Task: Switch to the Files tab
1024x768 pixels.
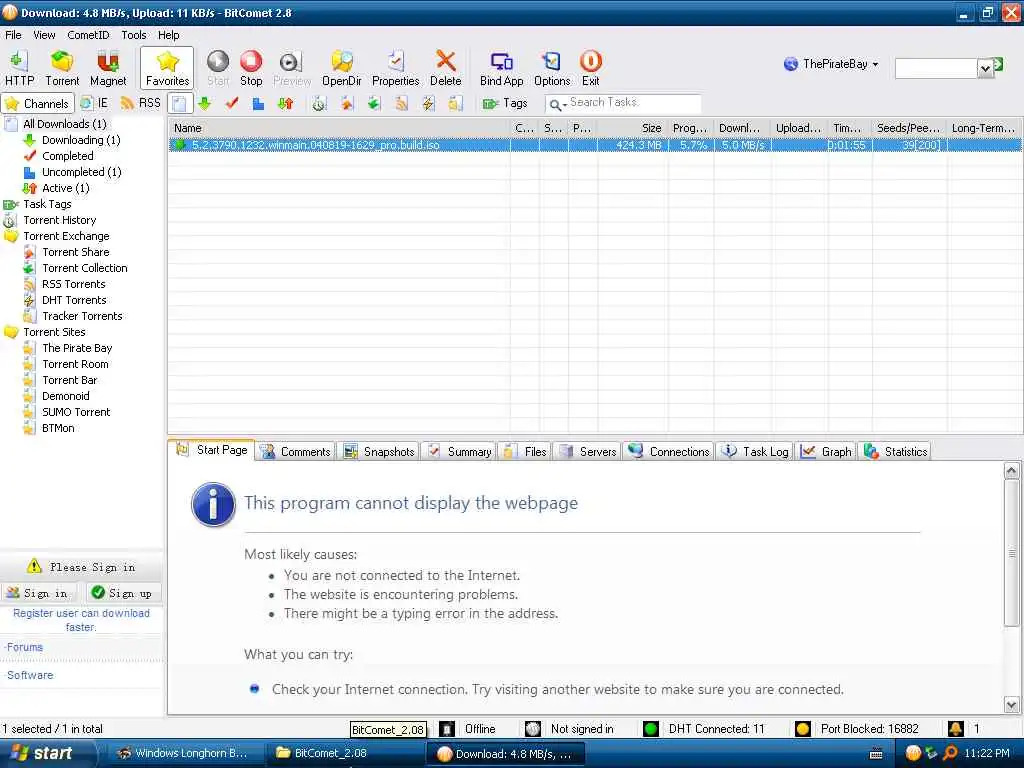Action: 526,451
